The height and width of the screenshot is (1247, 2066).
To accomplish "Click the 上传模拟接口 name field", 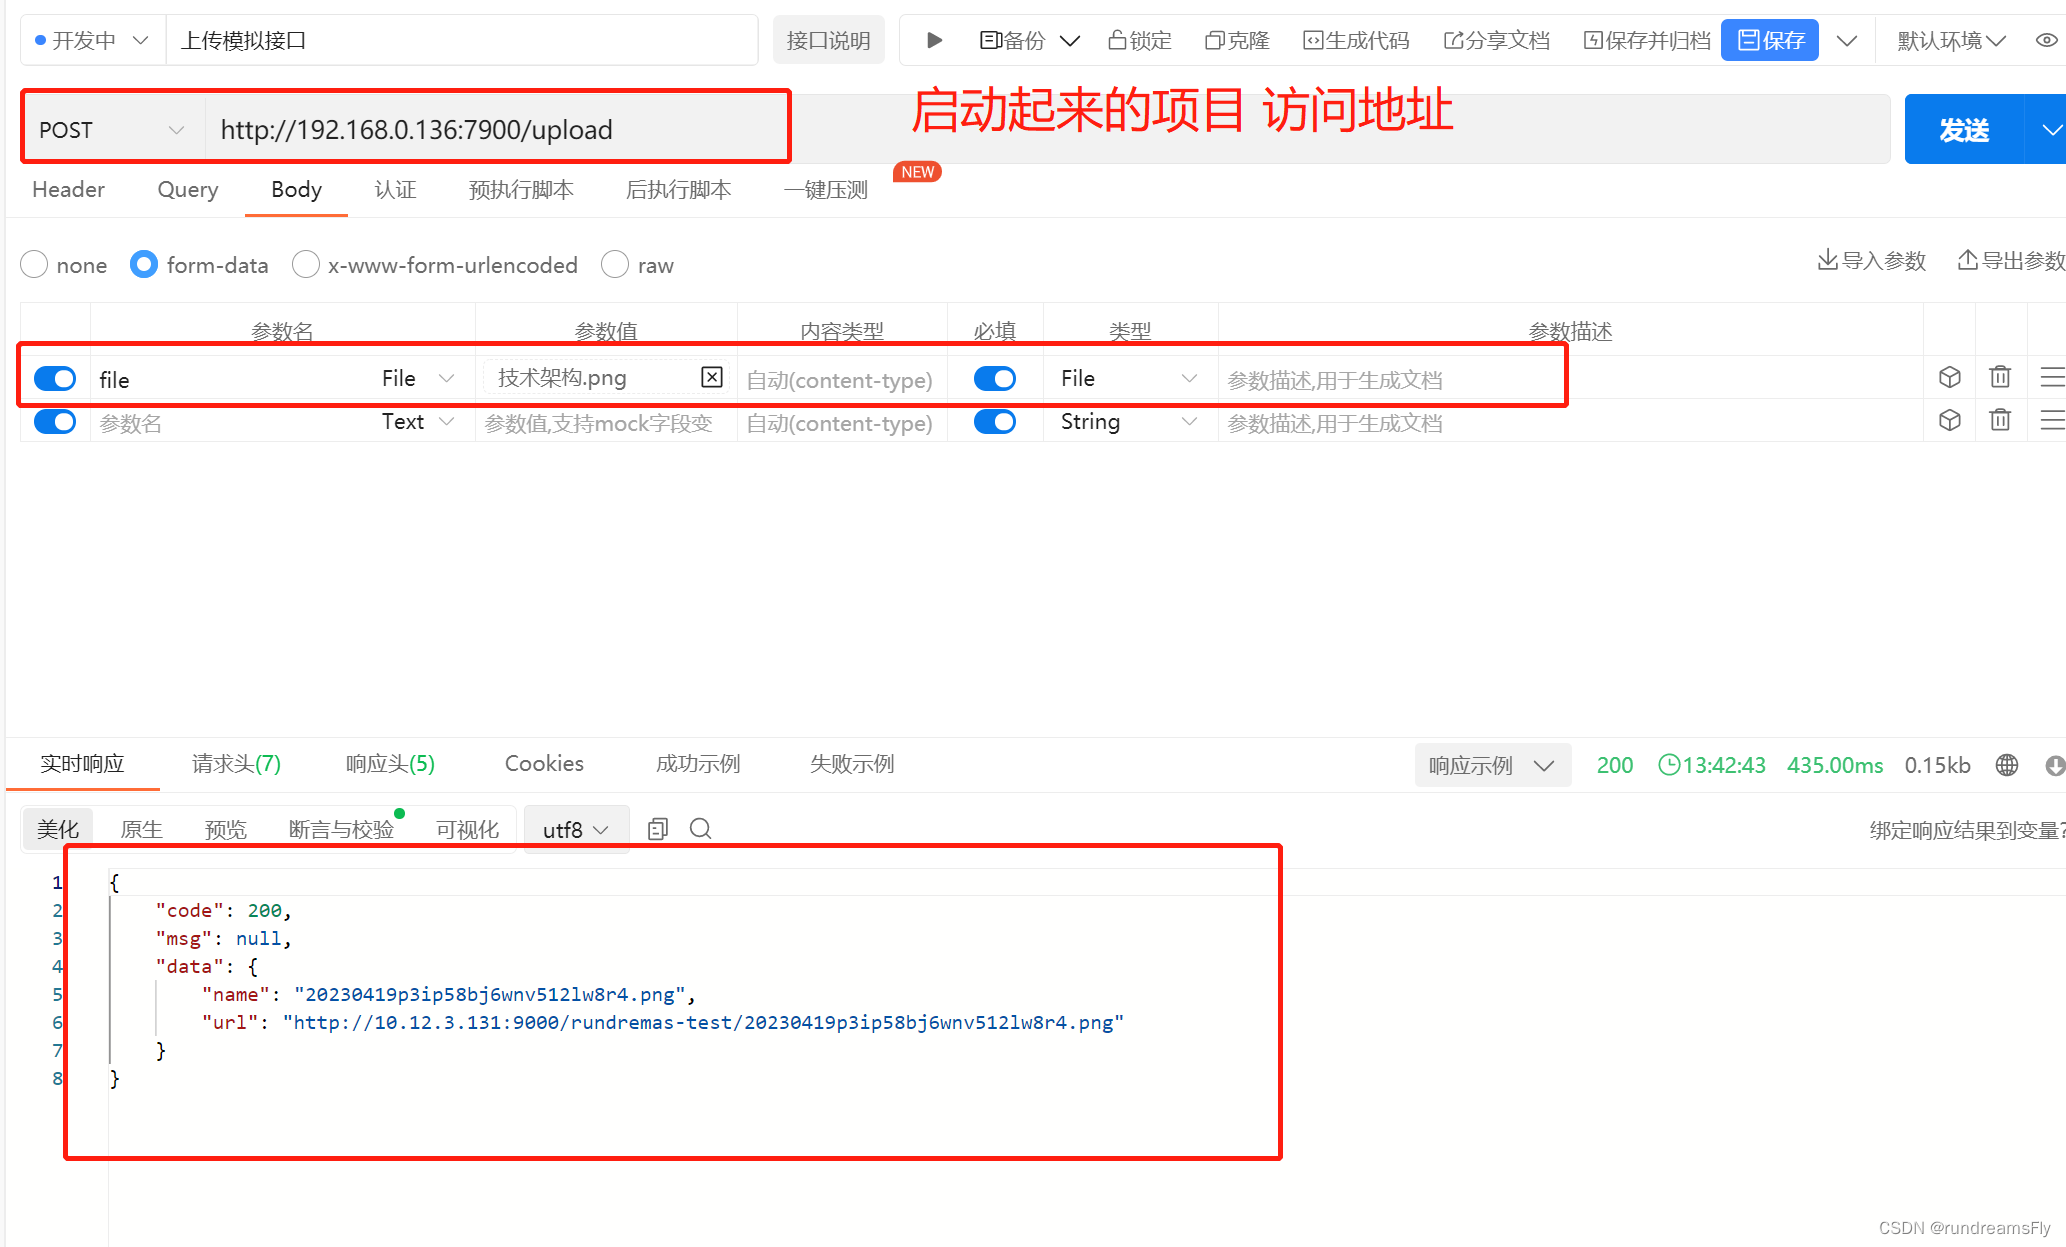I will (462, 40).
